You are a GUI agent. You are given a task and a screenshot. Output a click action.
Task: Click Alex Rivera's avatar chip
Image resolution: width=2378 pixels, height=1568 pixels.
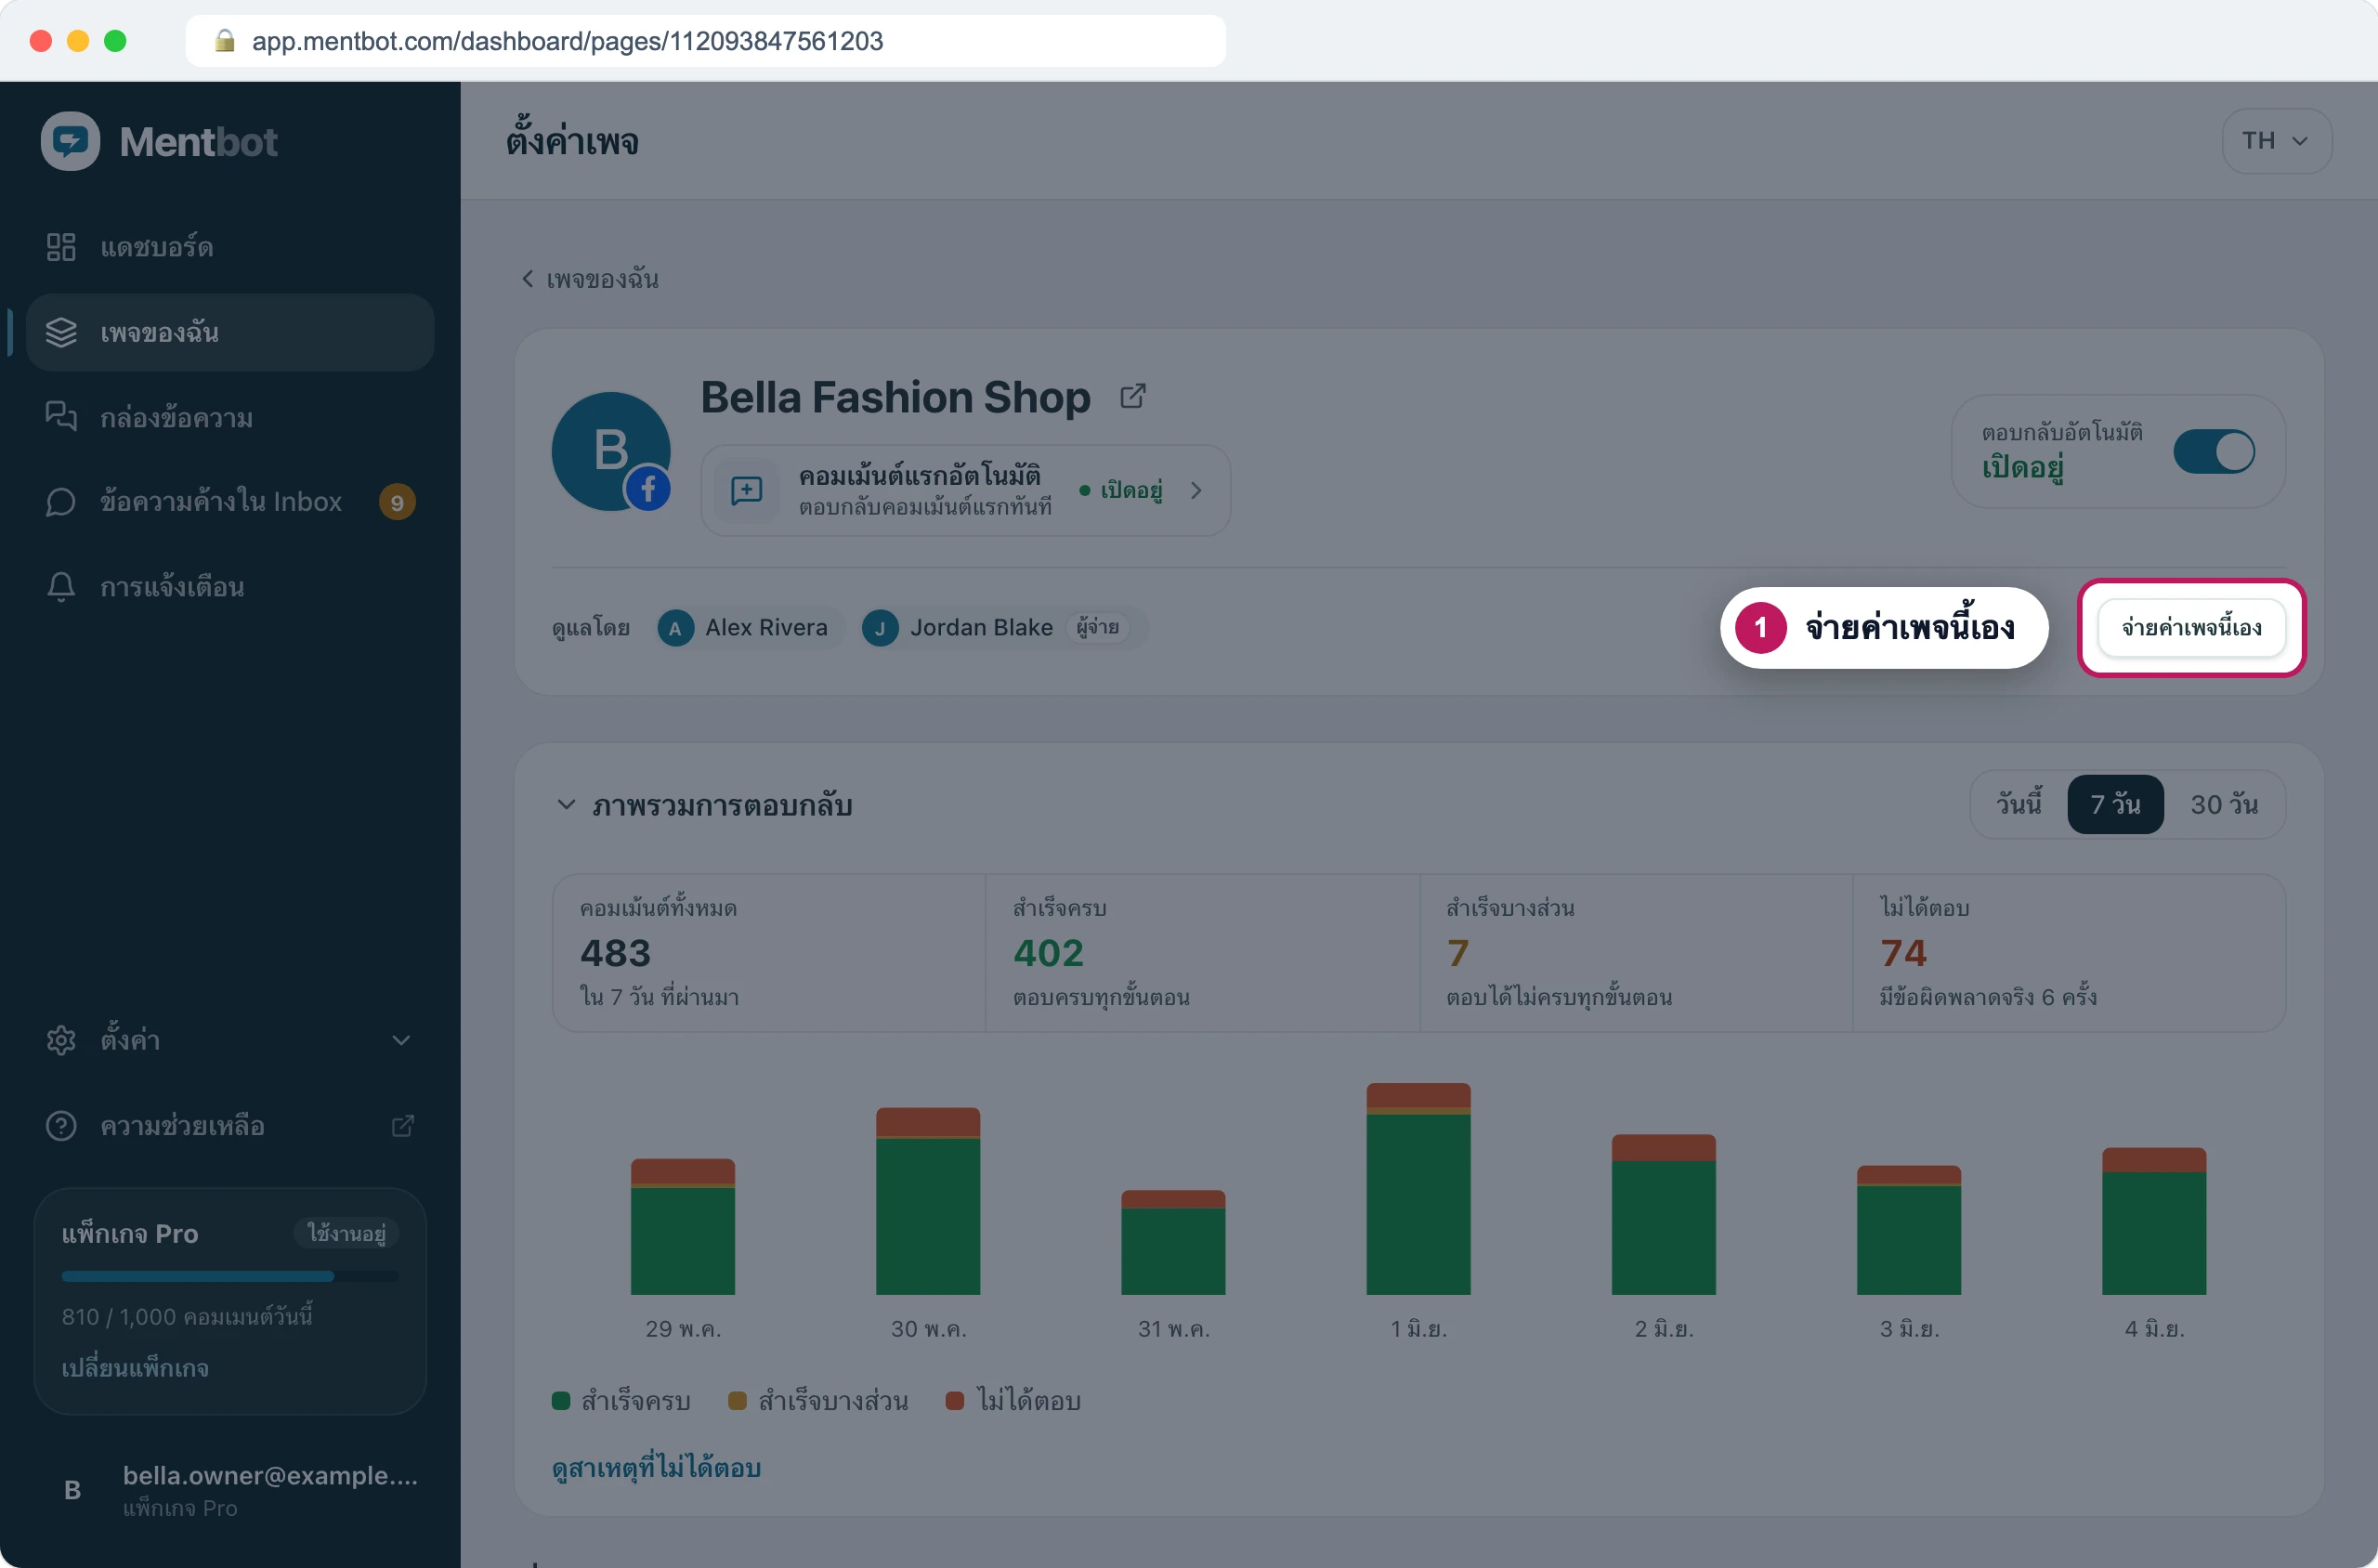pos(751,628)
